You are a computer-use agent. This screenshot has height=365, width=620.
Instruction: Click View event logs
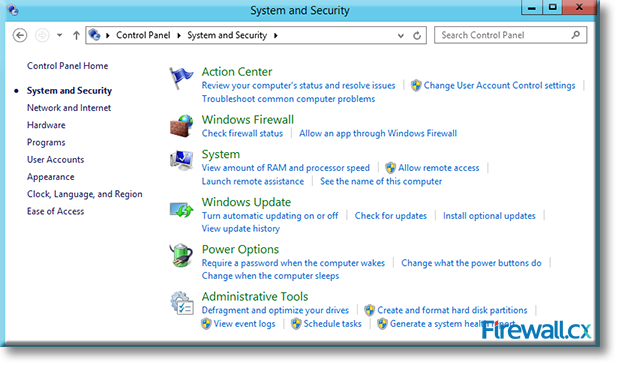[x=244, y=323]
